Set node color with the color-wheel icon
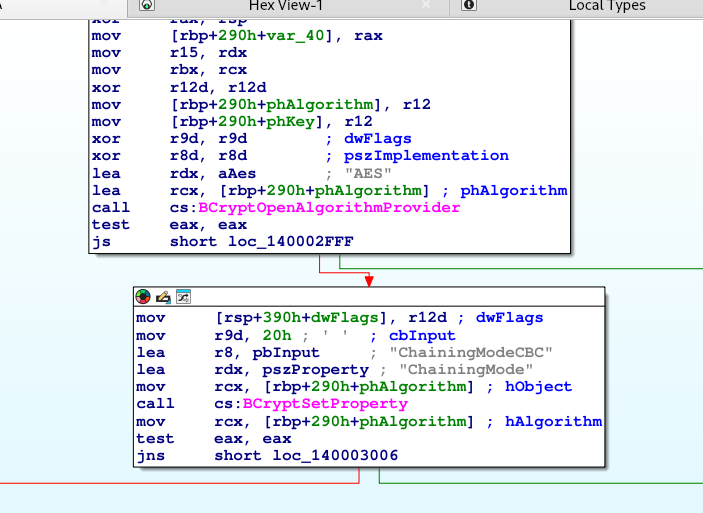703x513 pixels. coord(144,297)
